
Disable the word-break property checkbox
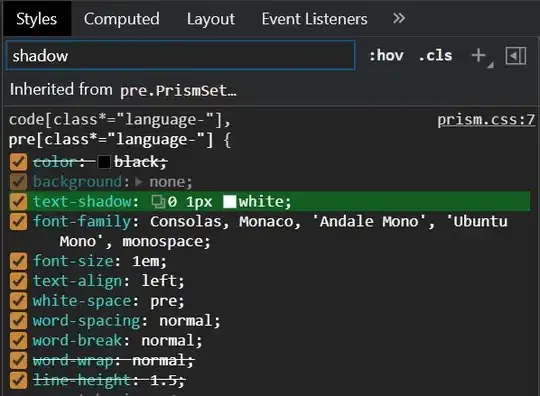(18, 341)
